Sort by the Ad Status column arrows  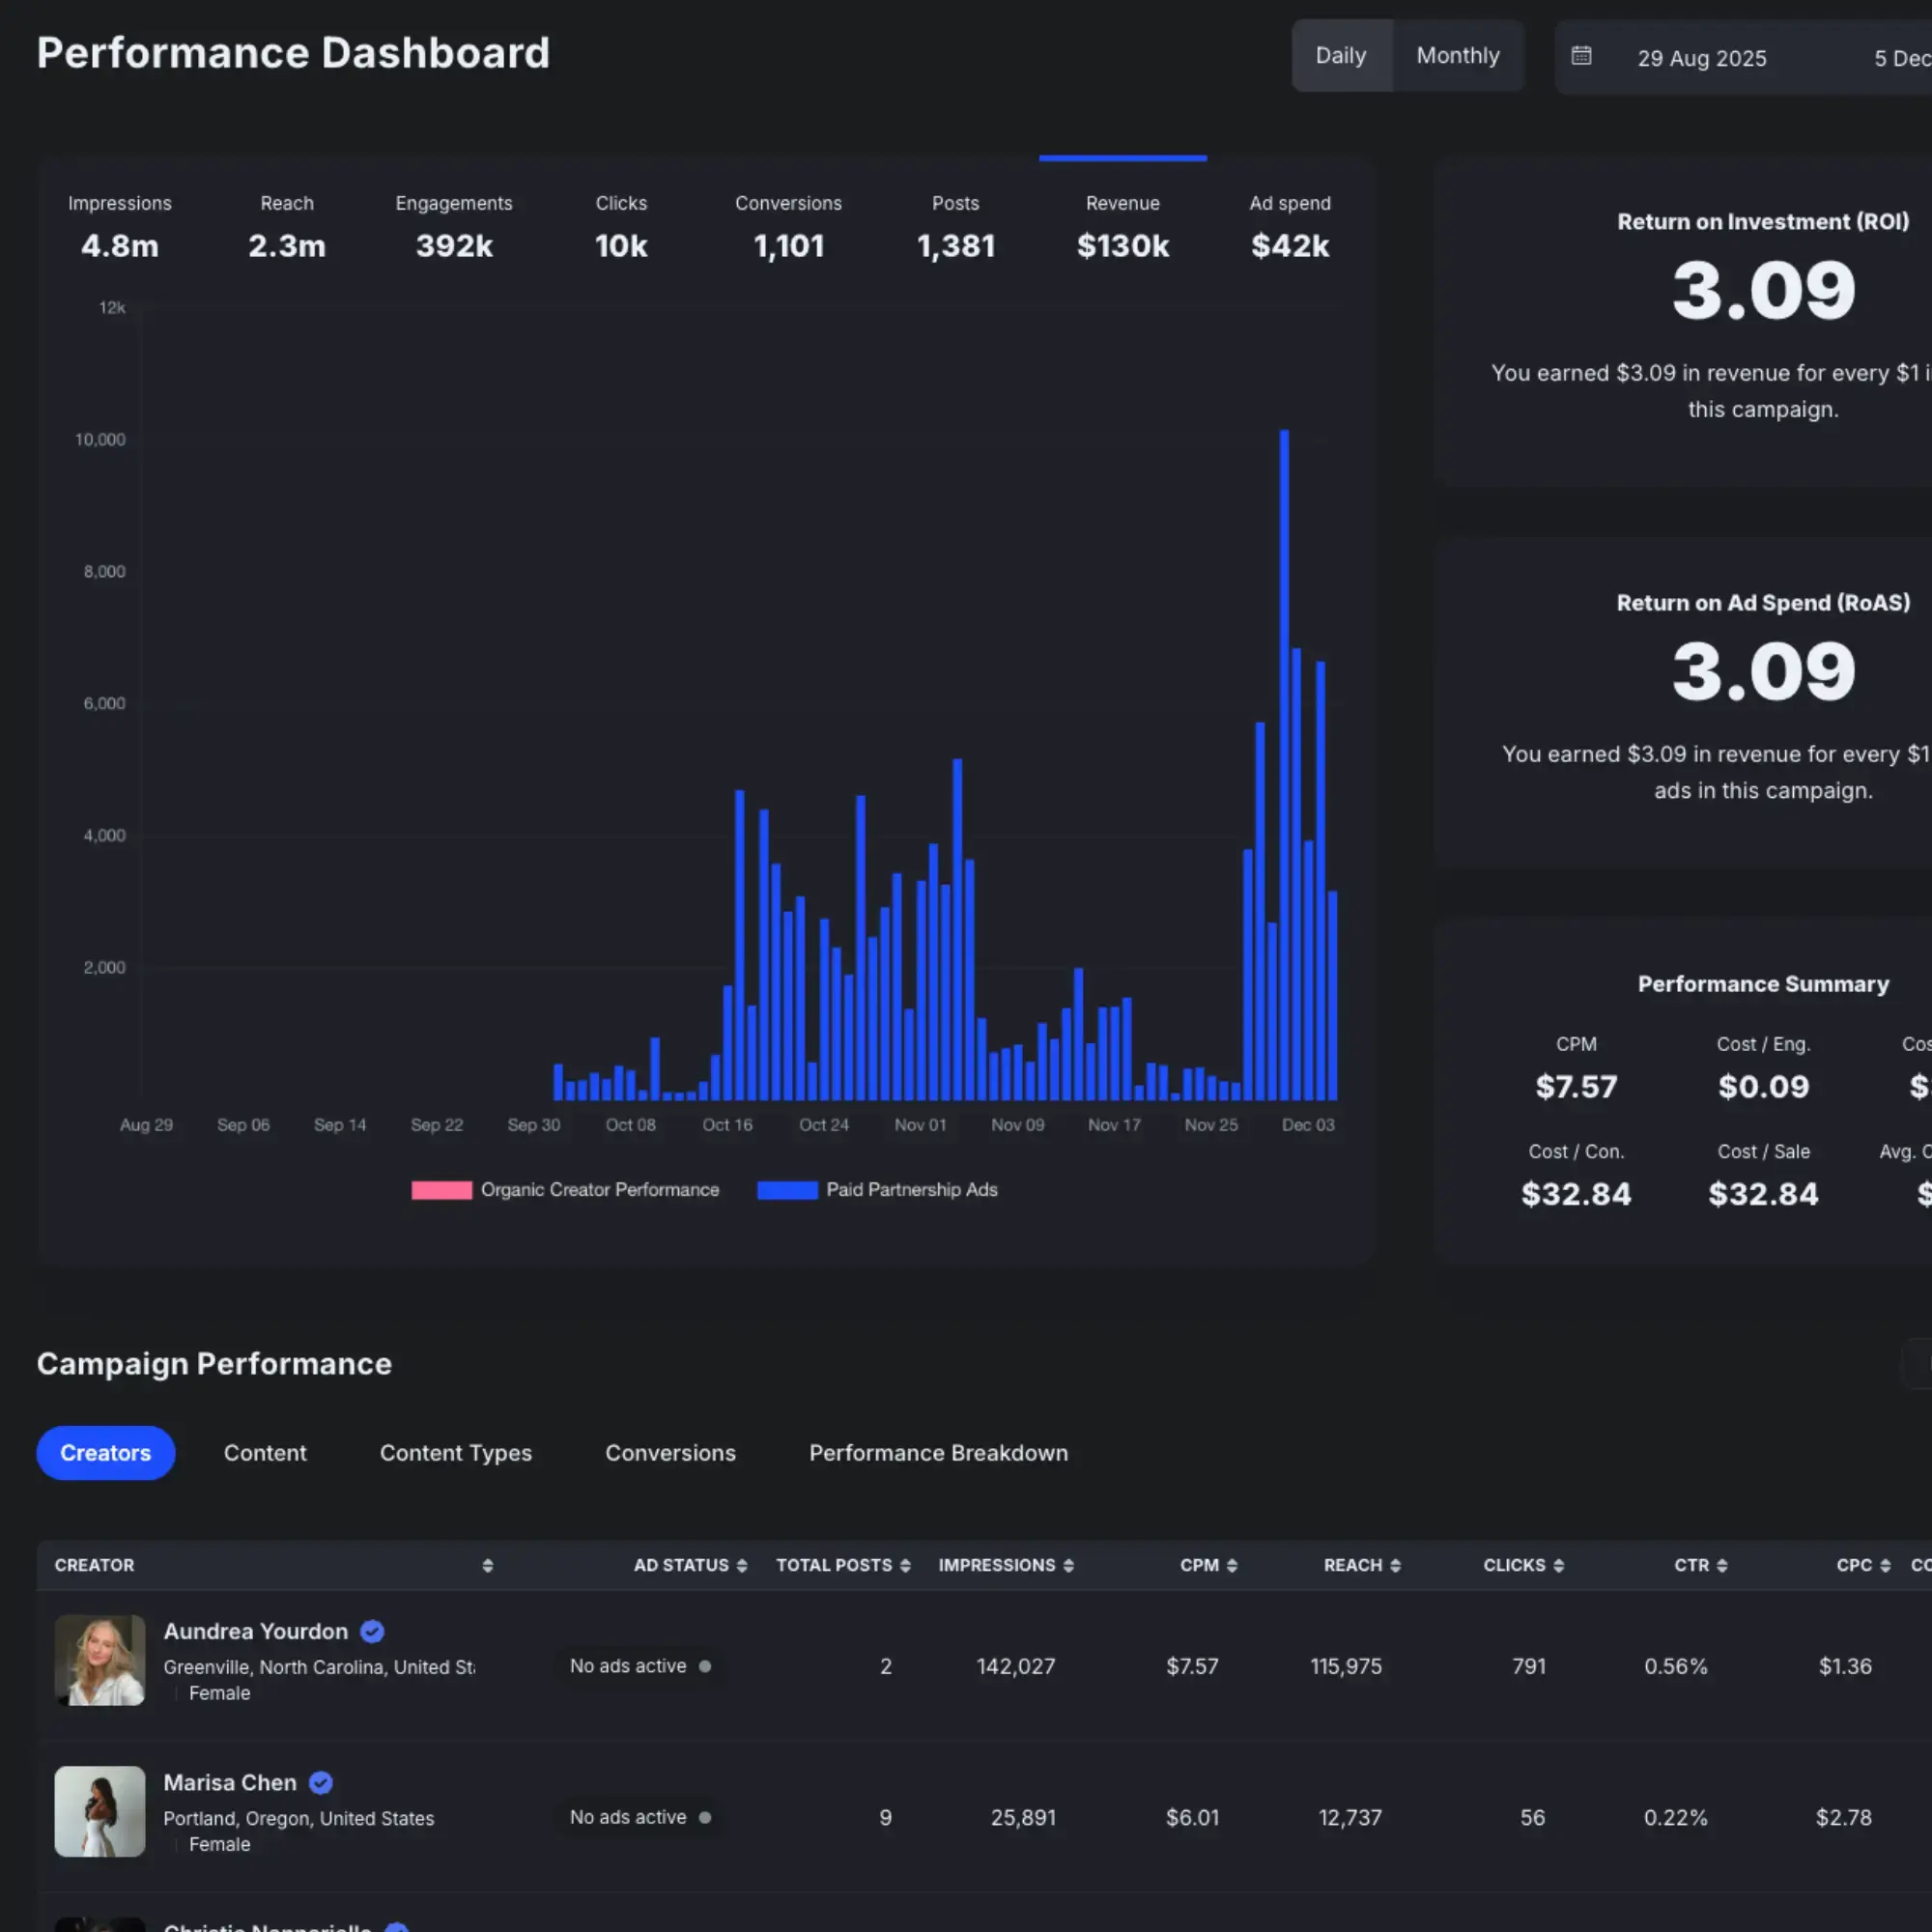(742, 1565)
